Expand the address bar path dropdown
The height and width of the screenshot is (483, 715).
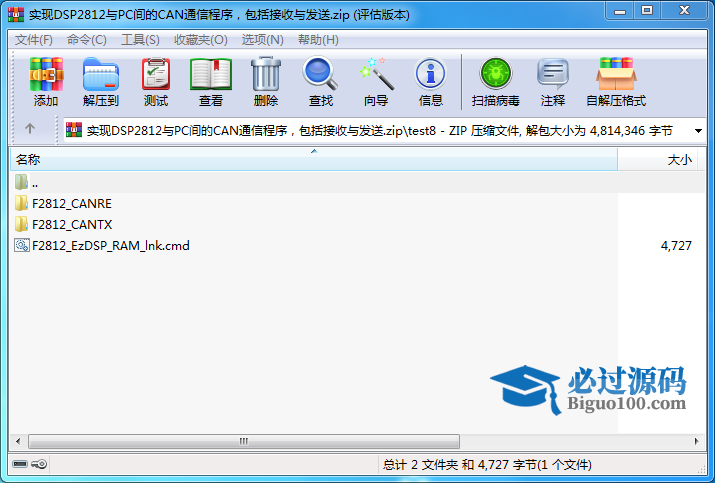click(698, 131)
